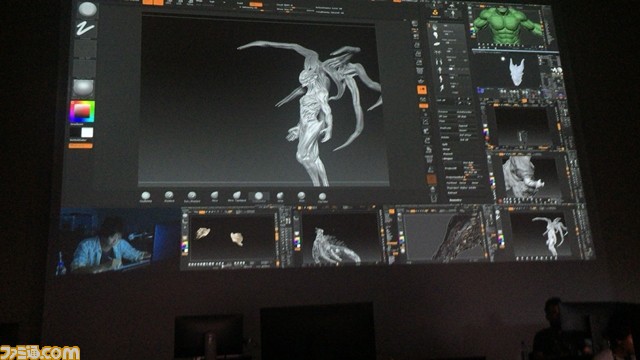
Task: Open the current brush sphere thumbnail in left shelf
Action: pyautogui.click(x=87, y=9)
